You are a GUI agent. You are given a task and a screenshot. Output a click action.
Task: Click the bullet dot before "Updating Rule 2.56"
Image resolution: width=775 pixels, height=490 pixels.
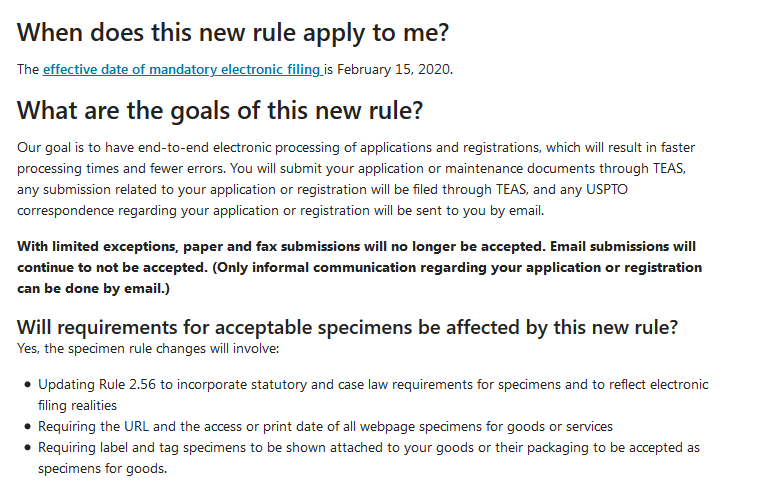pyautogui.click(x=25, y=385)
